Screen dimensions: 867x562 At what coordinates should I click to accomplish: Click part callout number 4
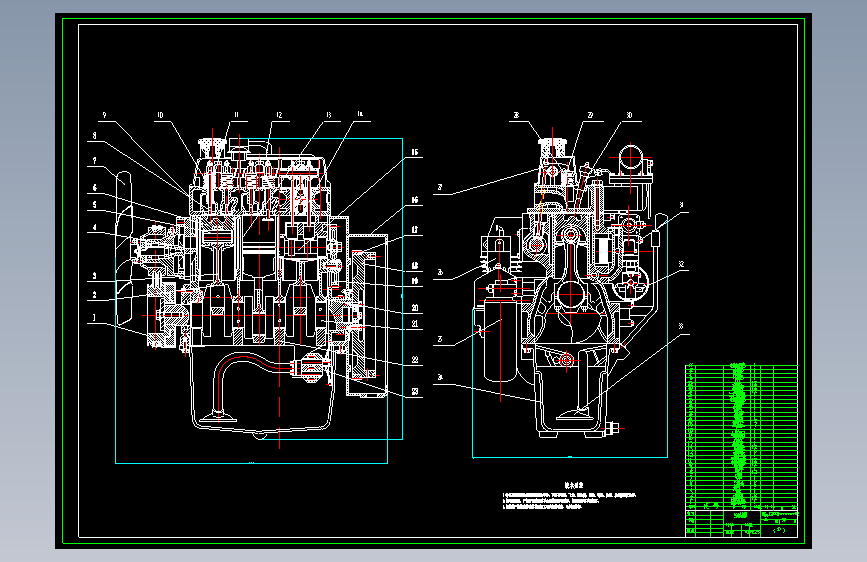(95, 228)
